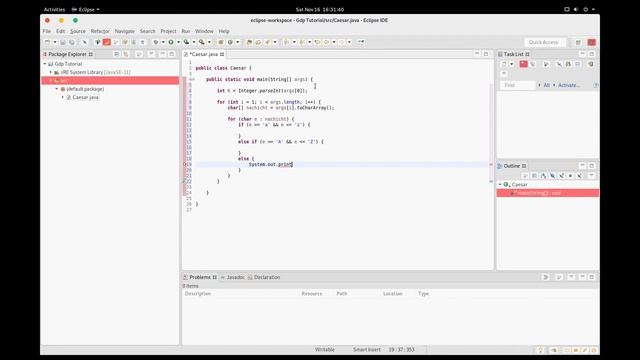Collapse all in Package Explorer toolbar
Image resolution: width=640 pixels, height=360 pixels.
coord(117,54)
